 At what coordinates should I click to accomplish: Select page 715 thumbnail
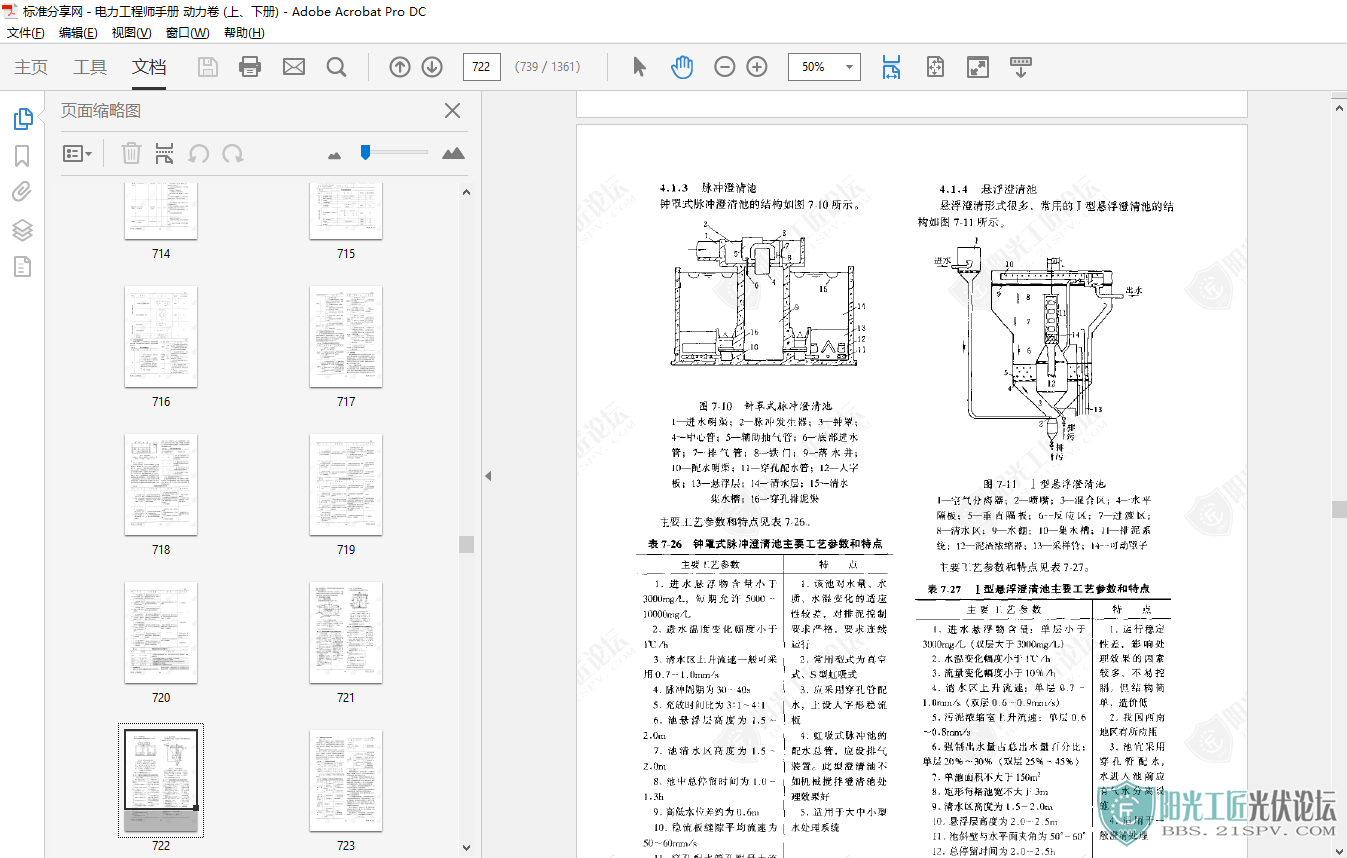coord(346,211)
